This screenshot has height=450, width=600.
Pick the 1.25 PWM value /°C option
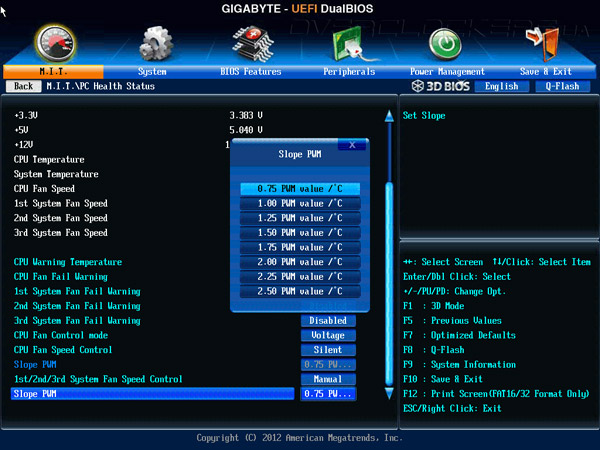pos(300,218)
